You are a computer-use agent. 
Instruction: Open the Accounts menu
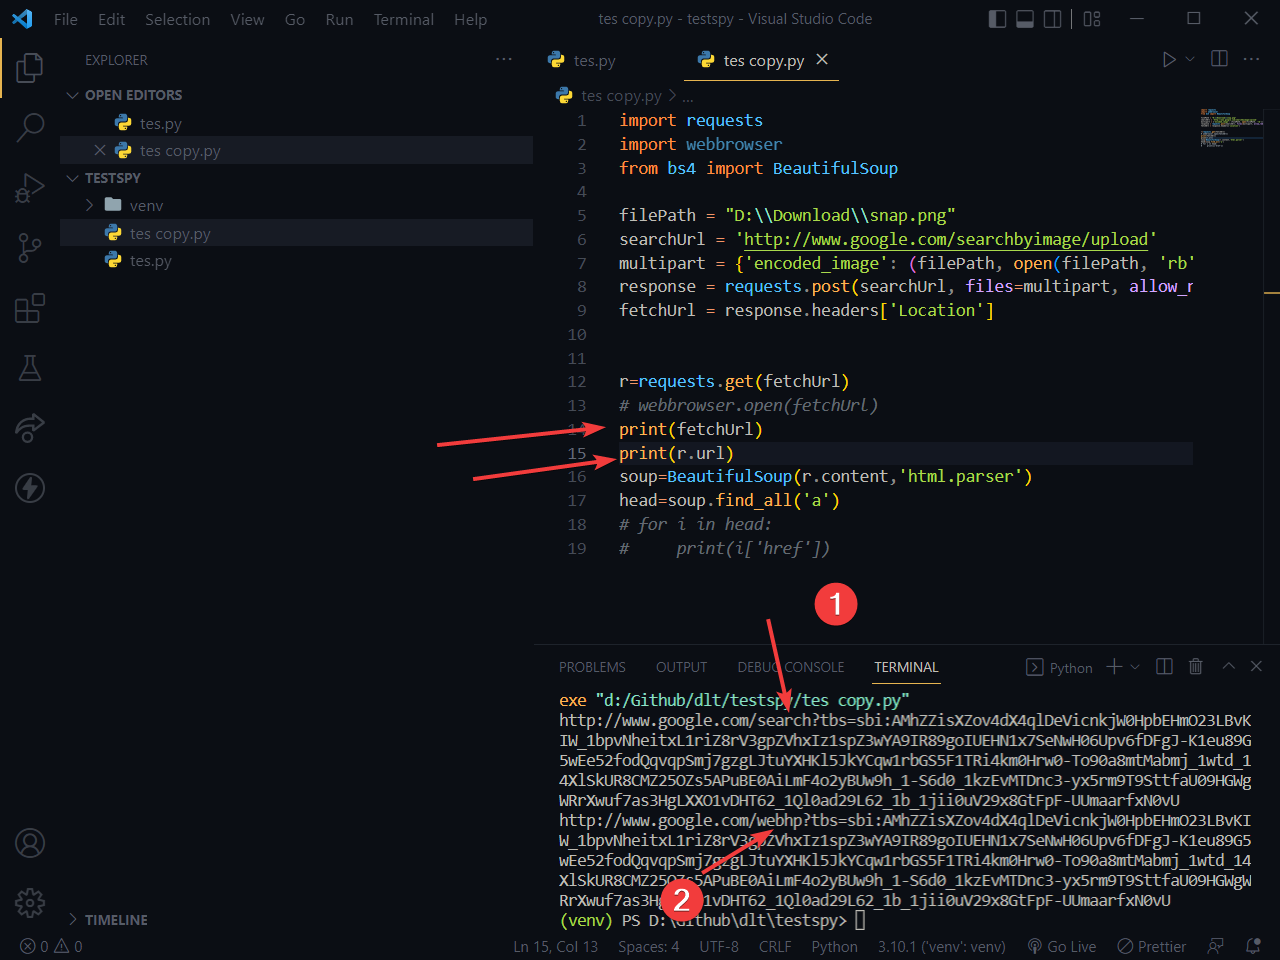click(x=30, y=843)
